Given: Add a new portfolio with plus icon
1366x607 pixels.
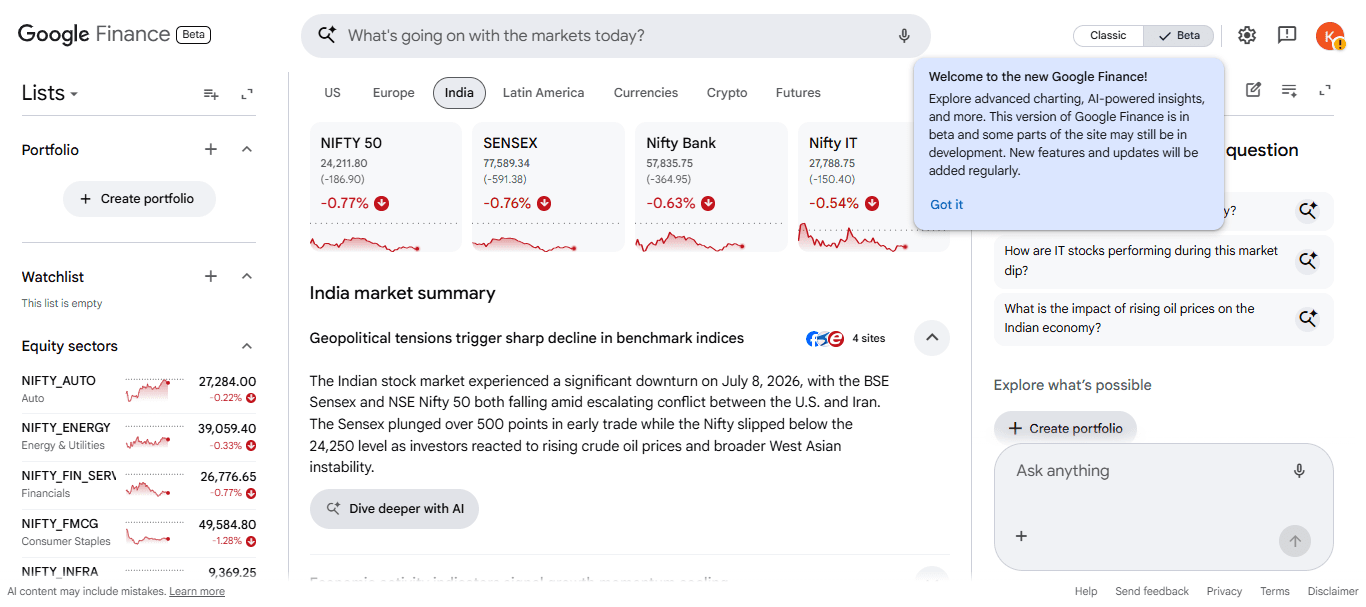Looking at the screenshot, I should (x=211, y=149).
